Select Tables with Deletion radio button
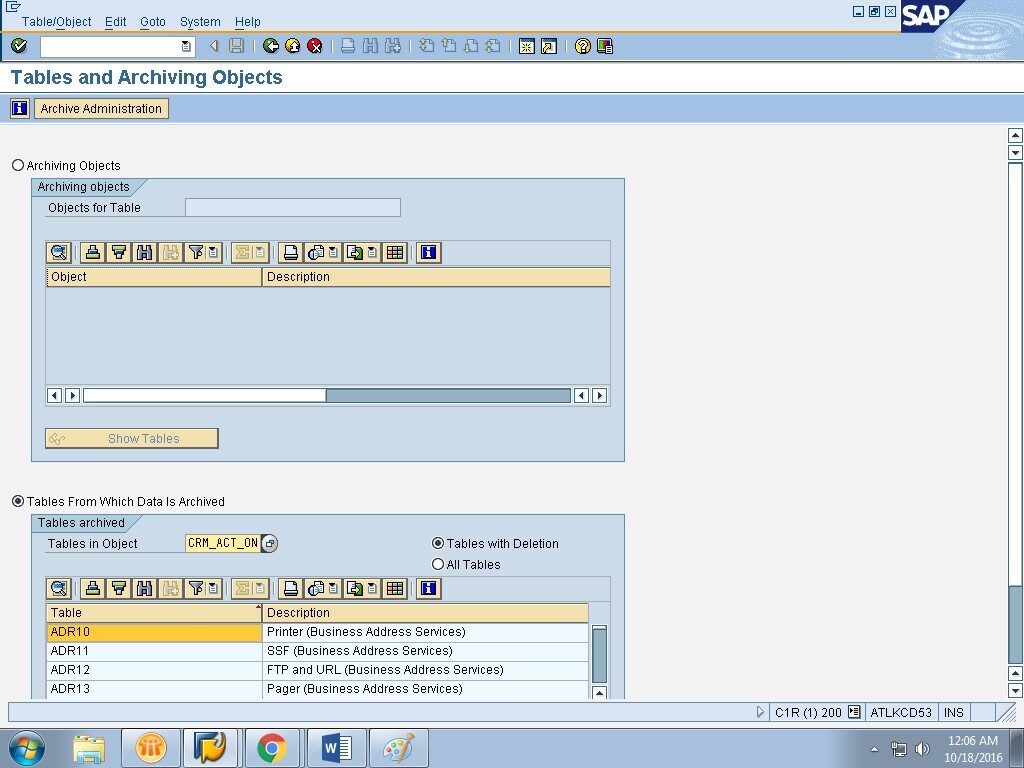1024x768 pixels. pos(438,543)
